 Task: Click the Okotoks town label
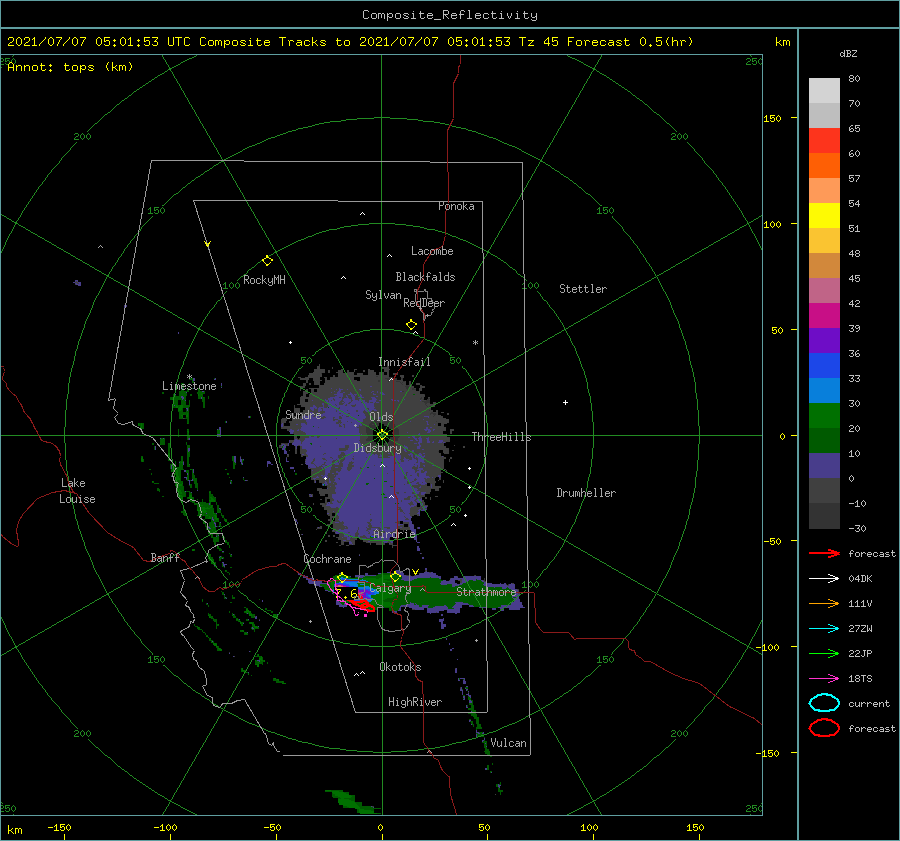click(400, 667)
